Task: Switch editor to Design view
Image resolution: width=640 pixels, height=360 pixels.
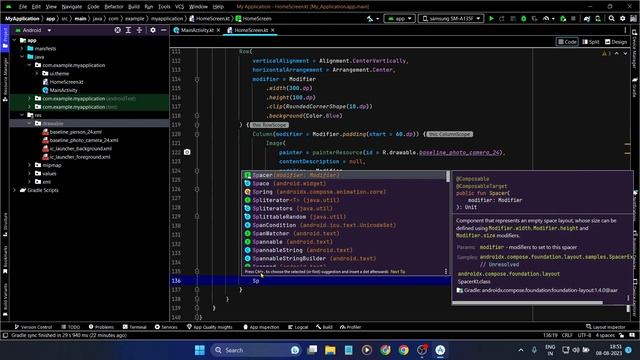Action: 616,42
